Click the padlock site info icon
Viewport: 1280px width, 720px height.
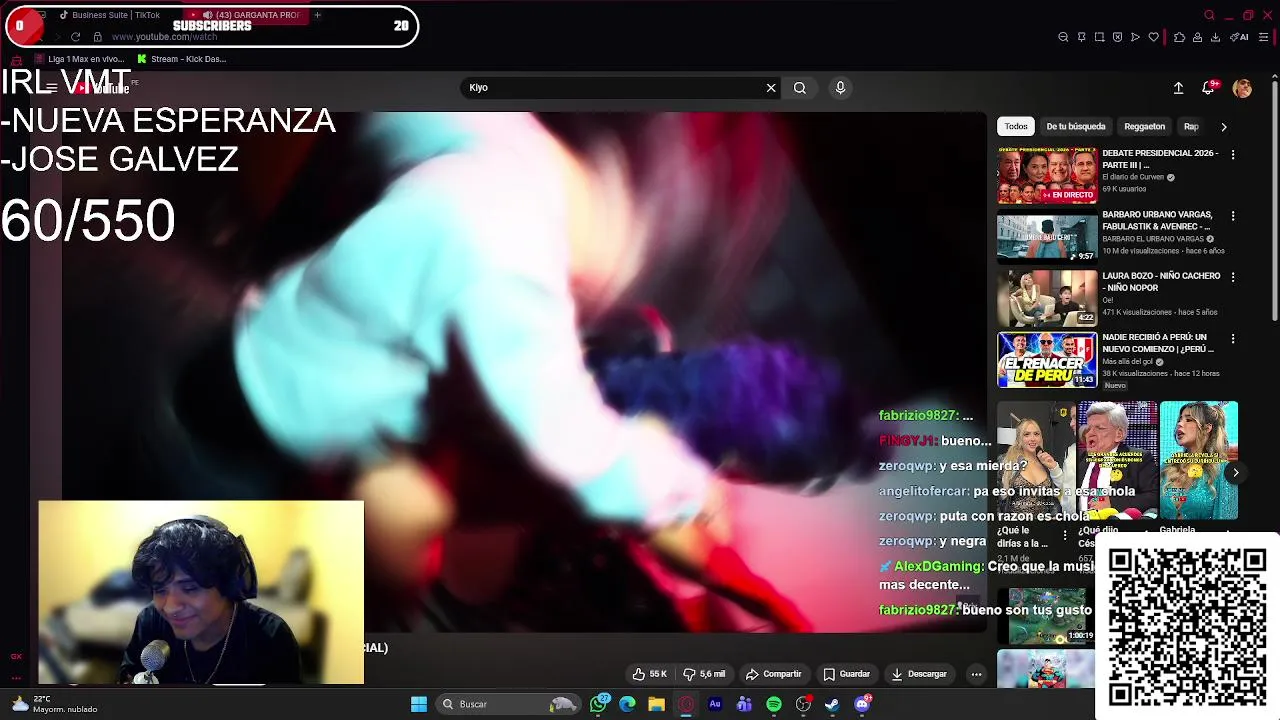click(97, 37)
